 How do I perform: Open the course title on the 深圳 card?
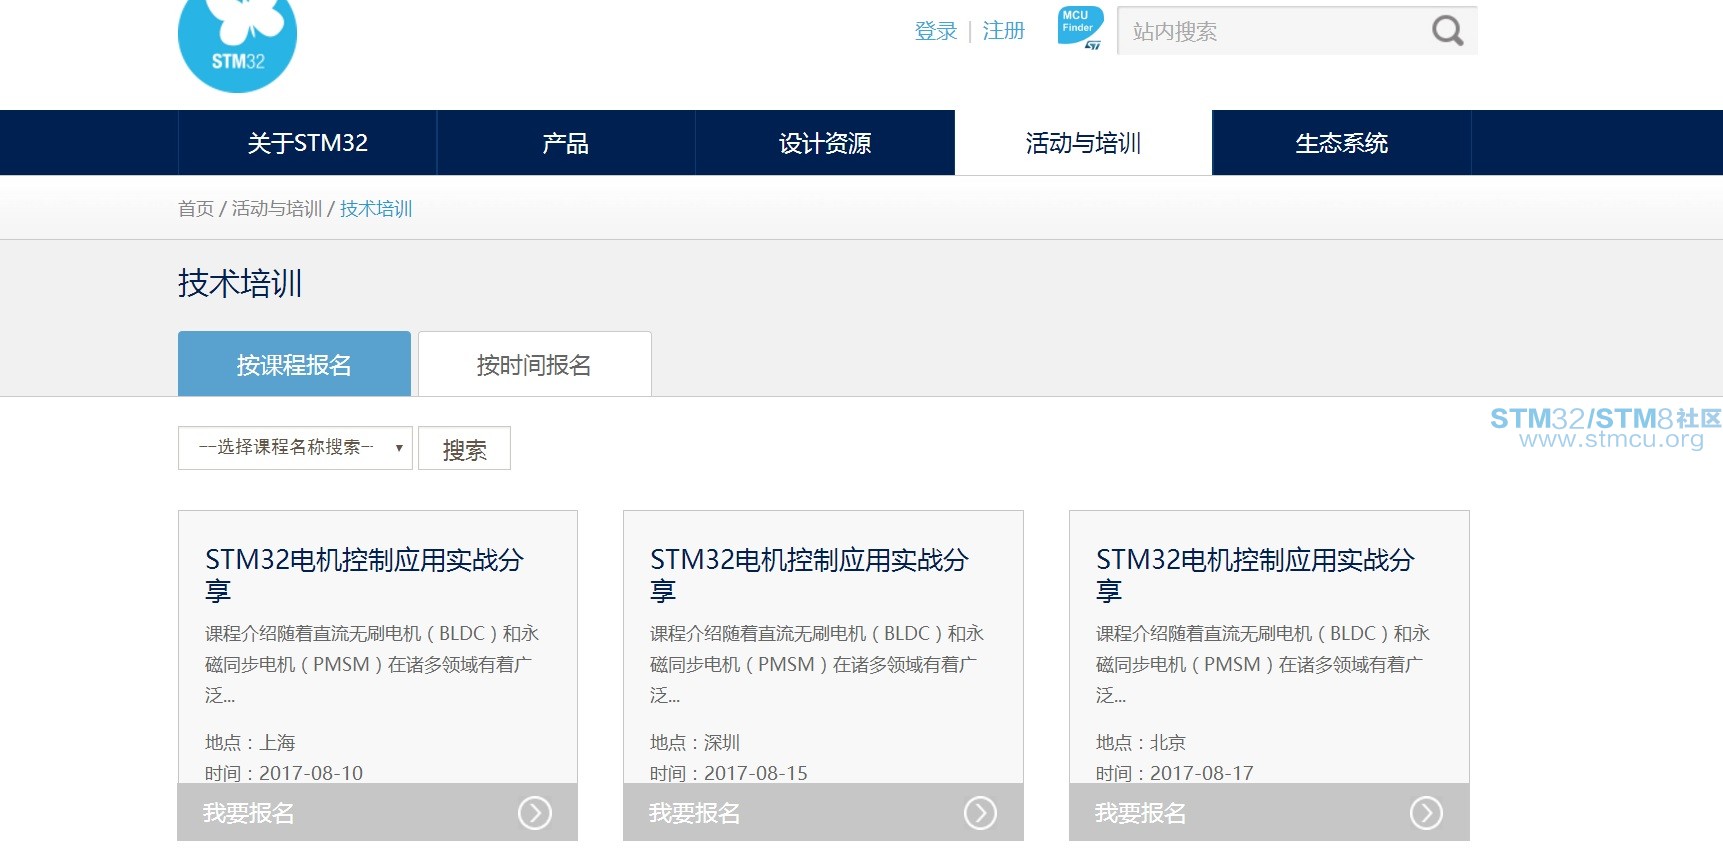click(x=809, y=575)
